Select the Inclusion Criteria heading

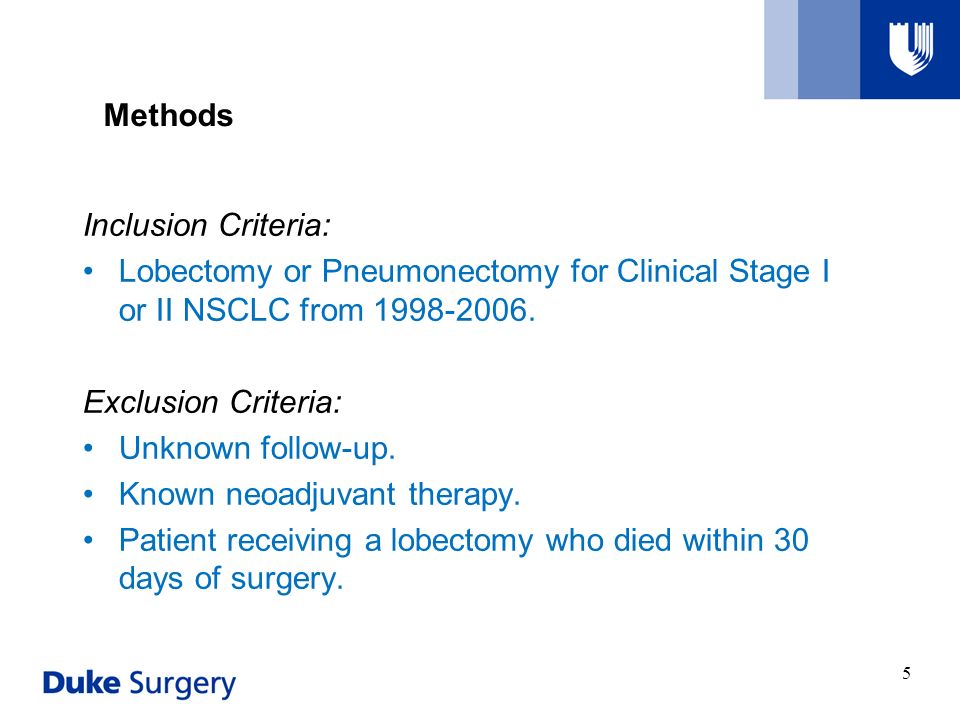(207, 225)
